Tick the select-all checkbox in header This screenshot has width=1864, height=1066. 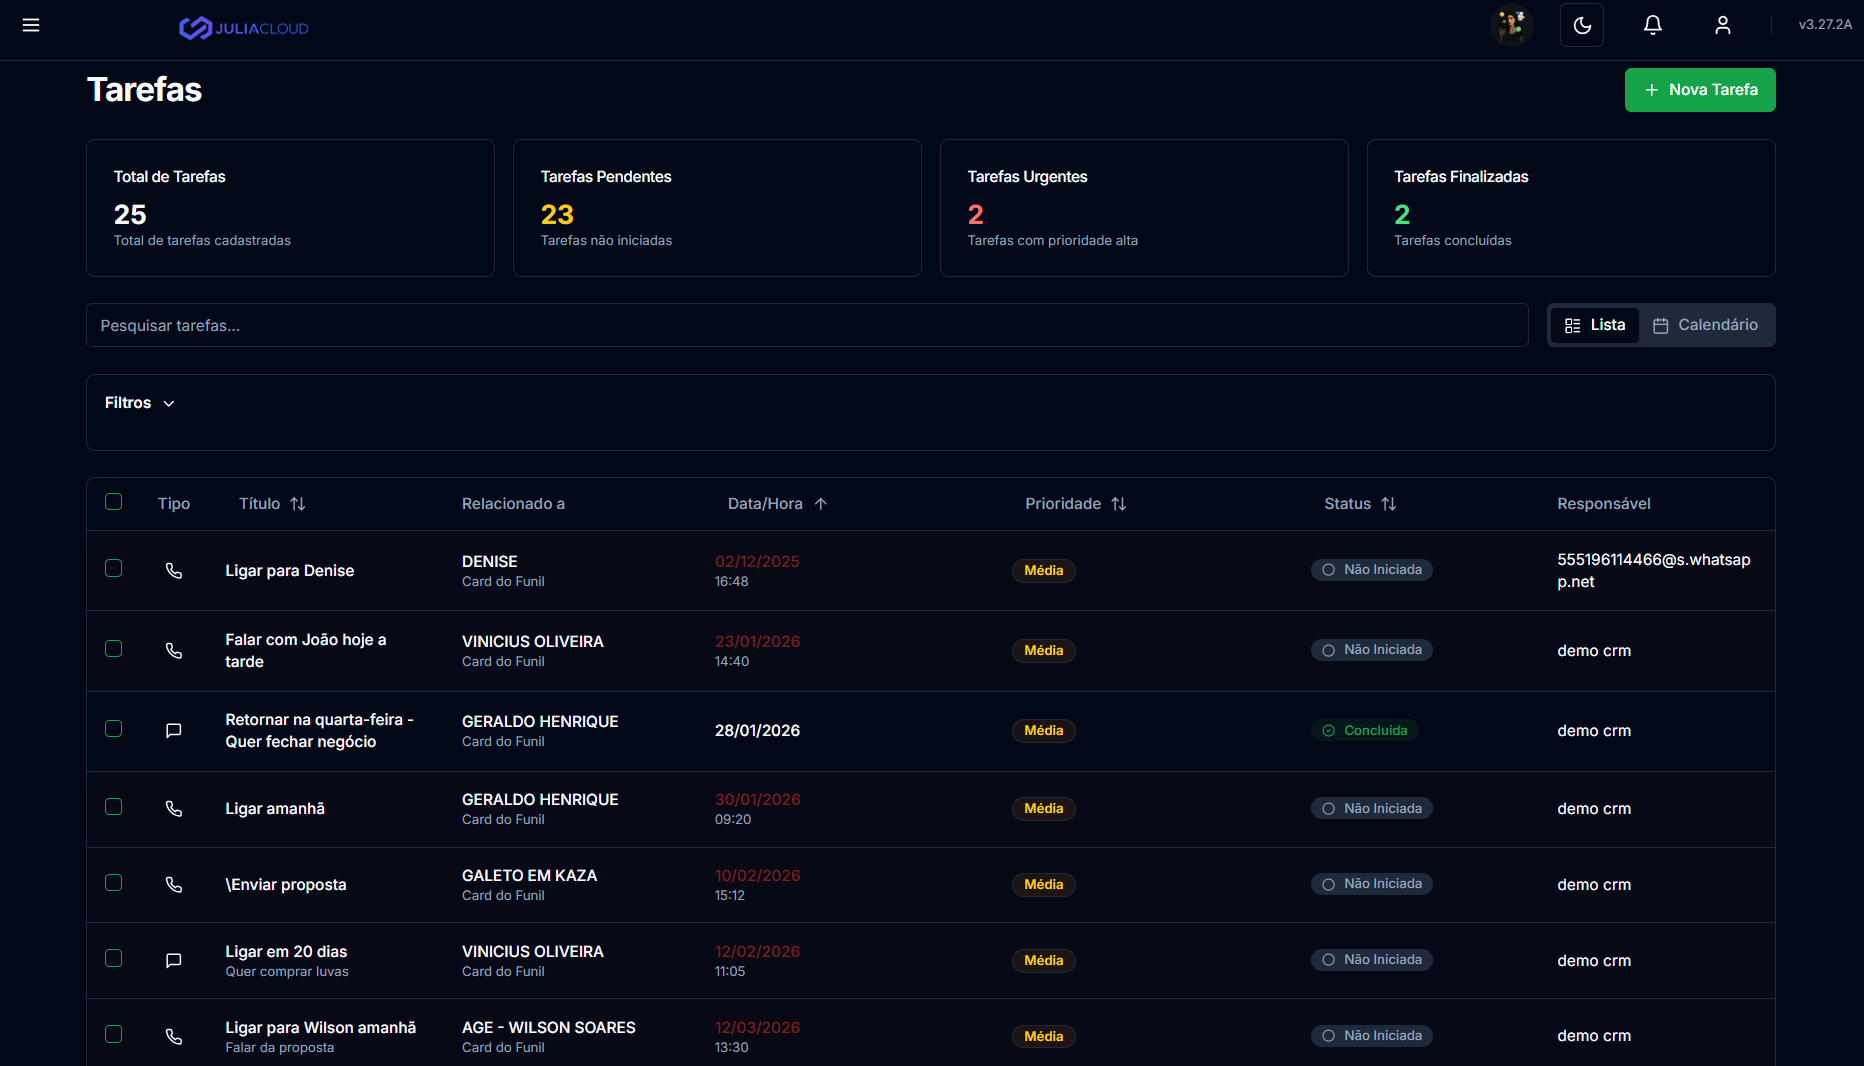coord(114,502)
